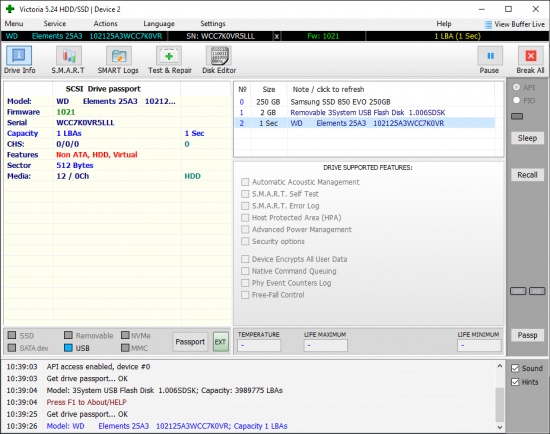Select the Samsung SSD 850 EVO drive row
550x434 pixels.
tap(365, 102)
